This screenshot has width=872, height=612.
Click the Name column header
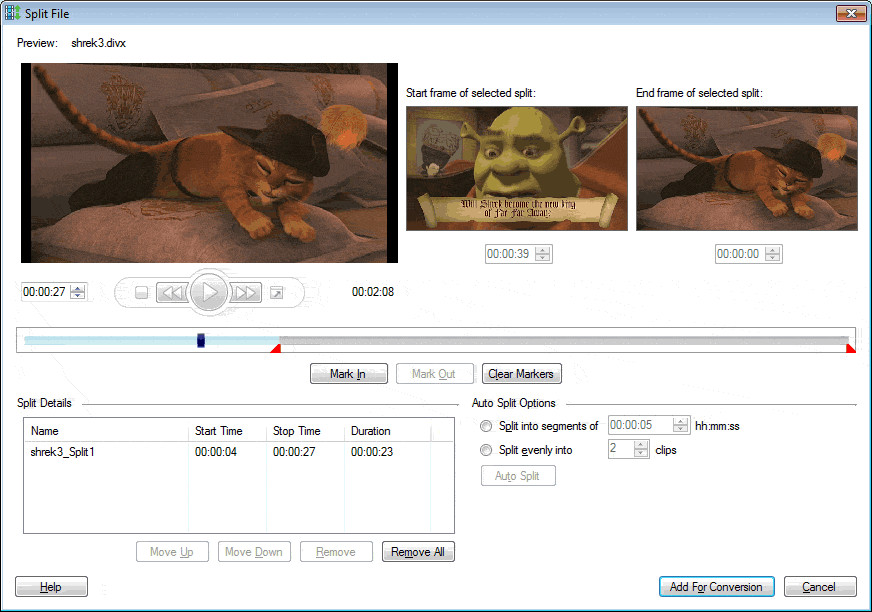[x=106, y=431]
